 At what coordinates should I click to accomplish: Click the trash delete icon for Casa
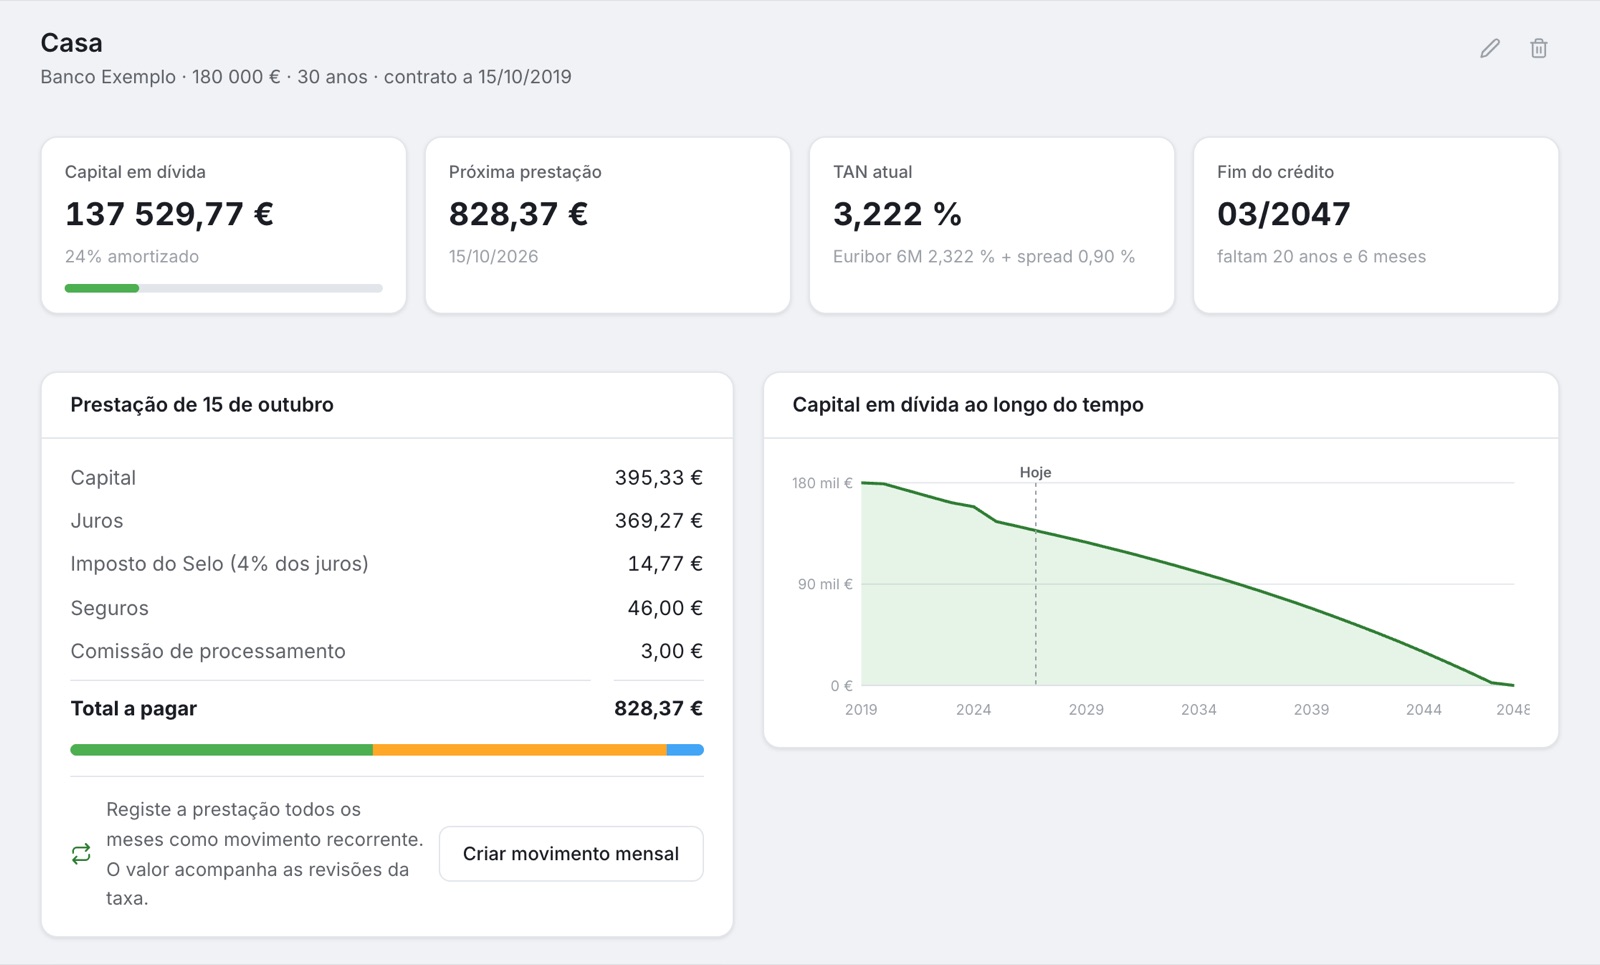[x=1539, y=48]
